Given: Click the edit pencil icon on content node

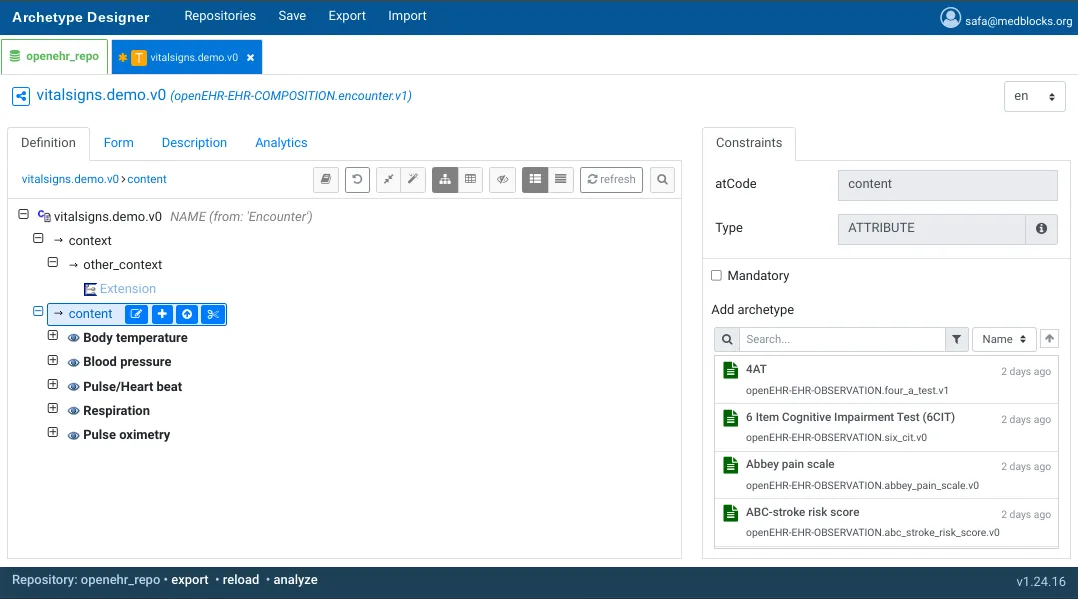Looking at the screenshot, I should click(137, 314).
